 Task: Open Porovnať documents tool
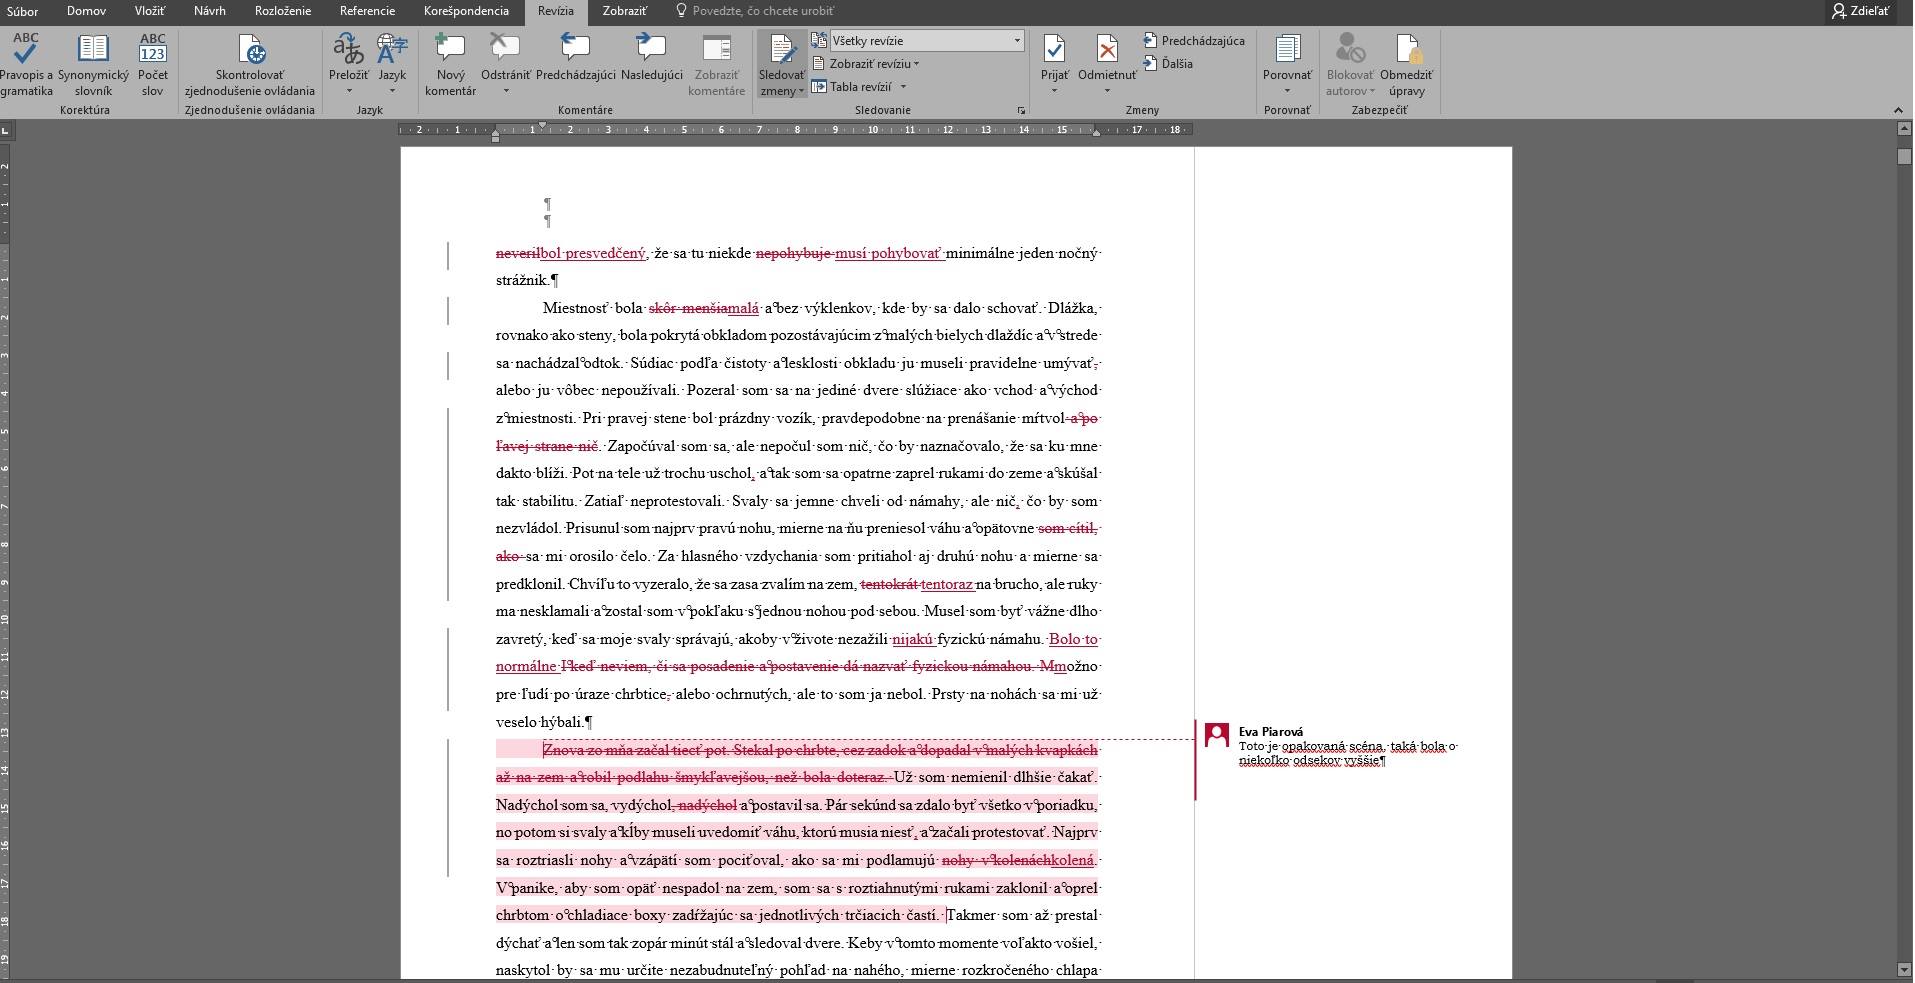1287,57
